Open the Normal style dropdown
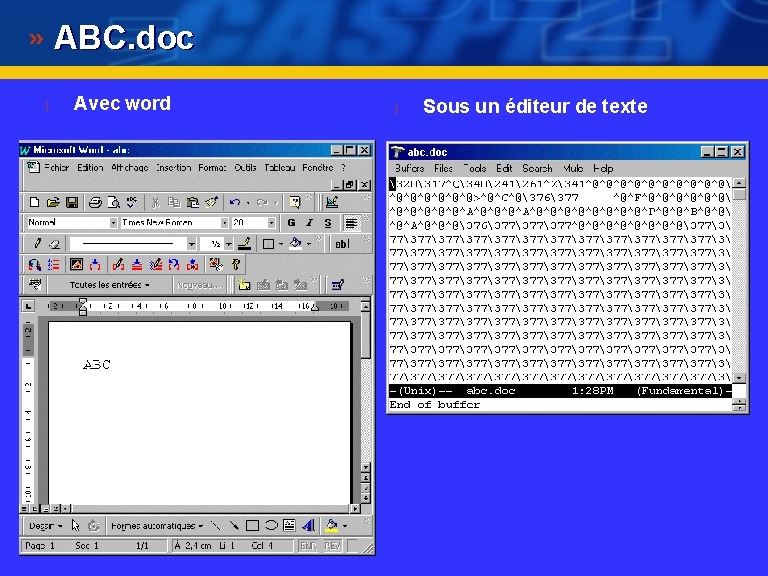This screenshot has height=576, width=768. (x=113, y=223)
